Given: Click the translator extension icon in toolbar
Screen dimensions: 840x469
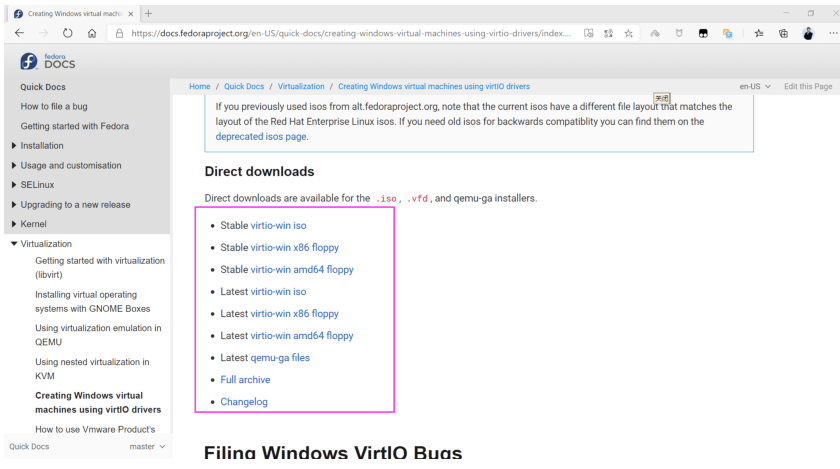Looking at the screenshot, I should [728, 33].
